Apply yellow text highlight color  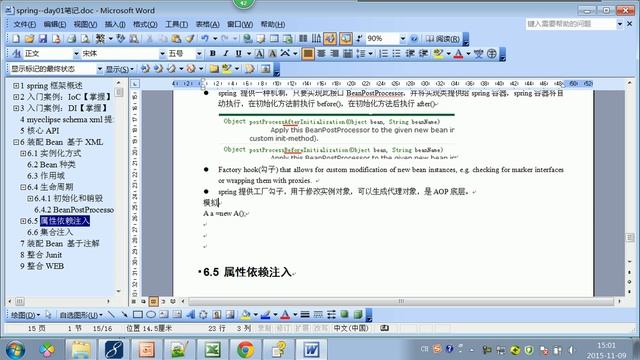pyautogui.click(x=438, y=53)
